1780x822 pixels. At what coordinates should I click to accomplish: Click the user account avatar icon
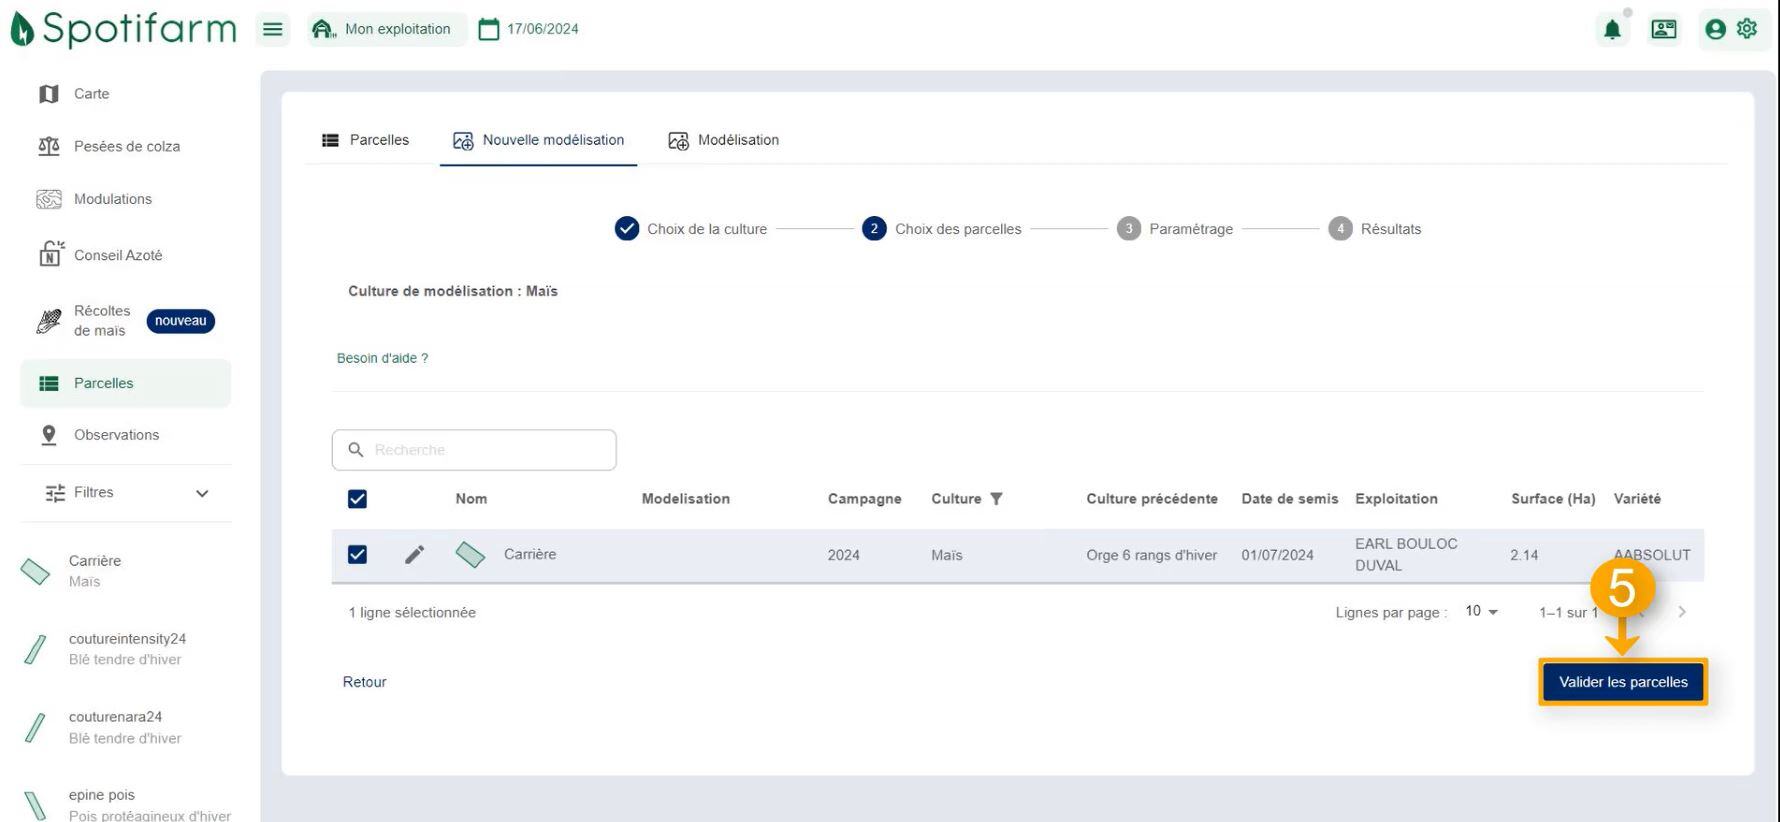[1716, 29]
